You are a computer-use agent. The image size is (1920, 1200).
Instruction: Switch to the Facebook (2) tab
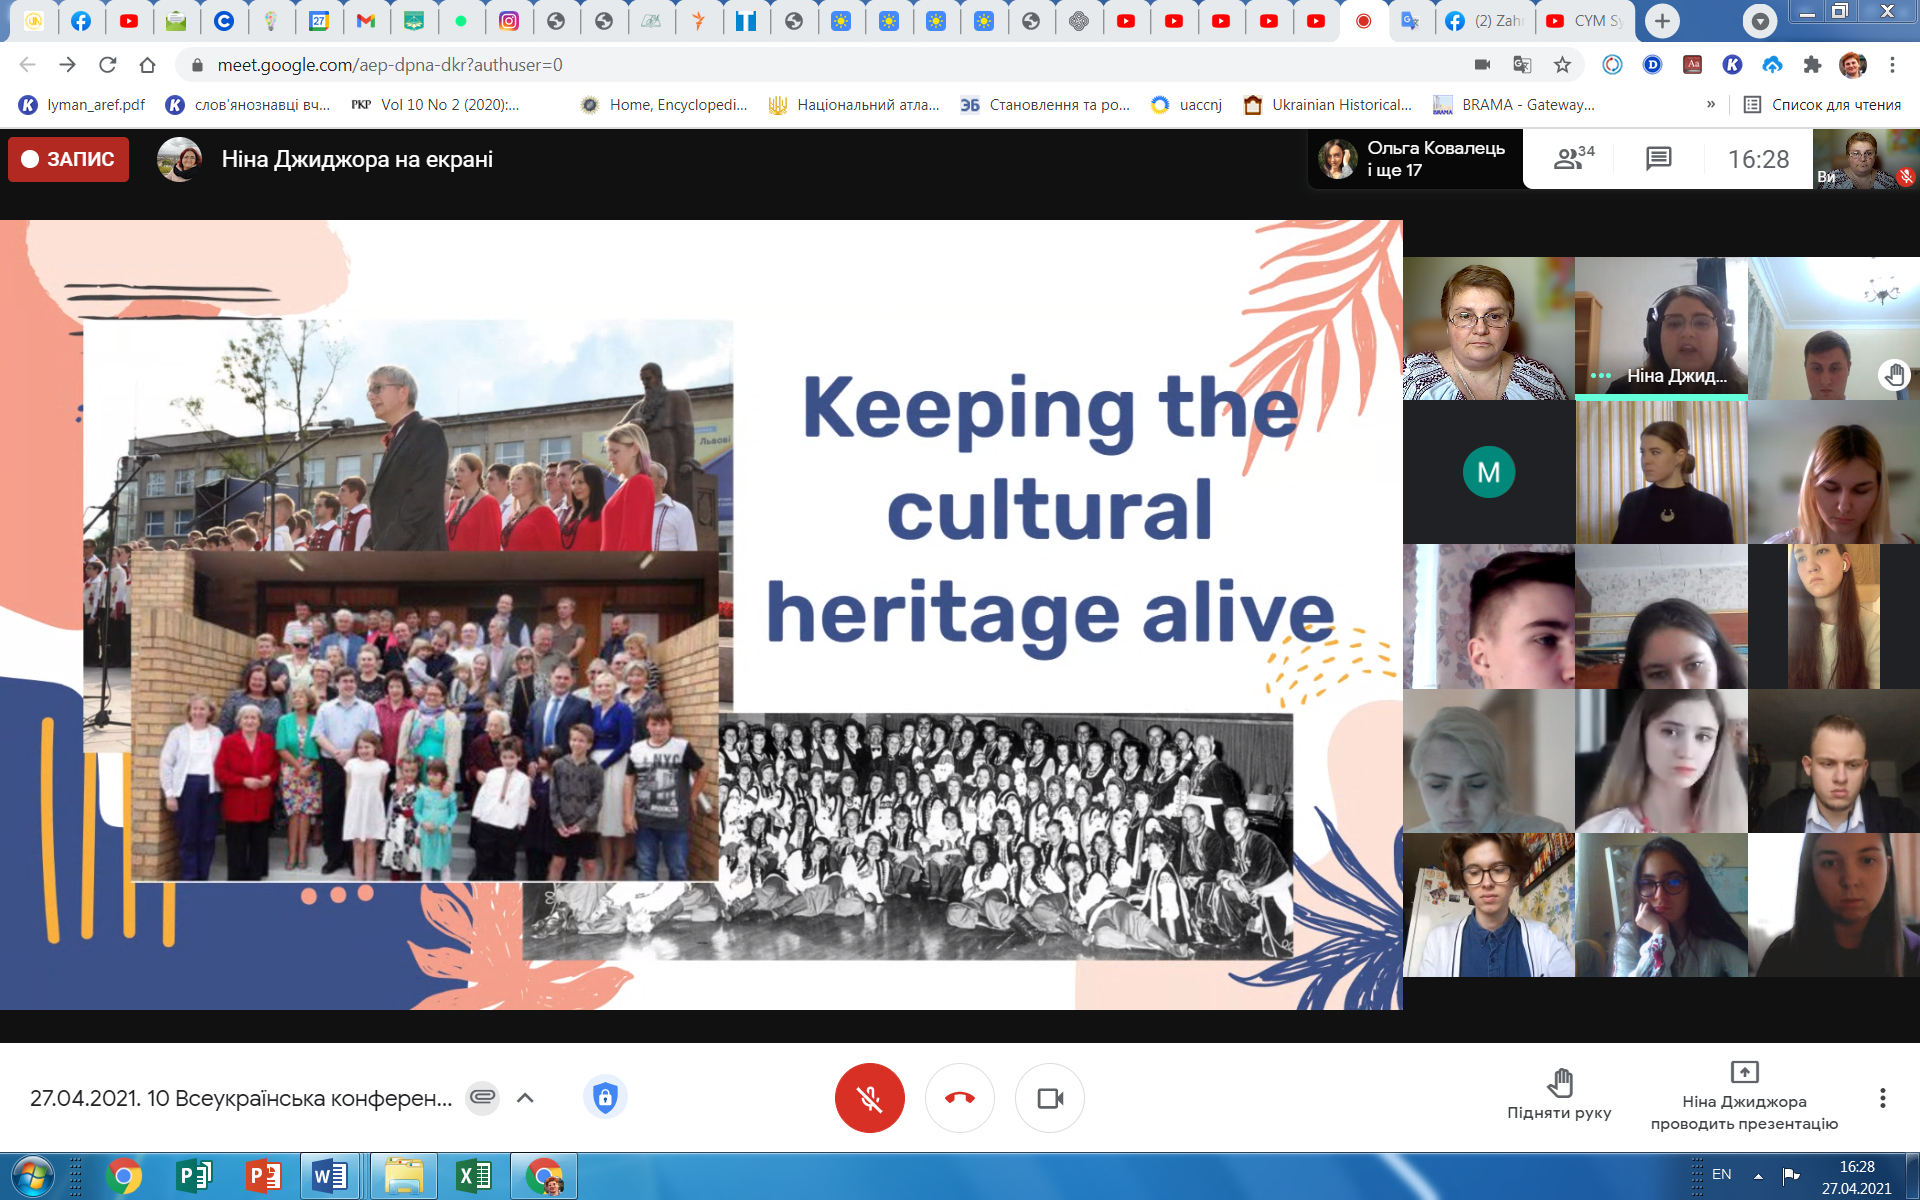pos(1485,21)
